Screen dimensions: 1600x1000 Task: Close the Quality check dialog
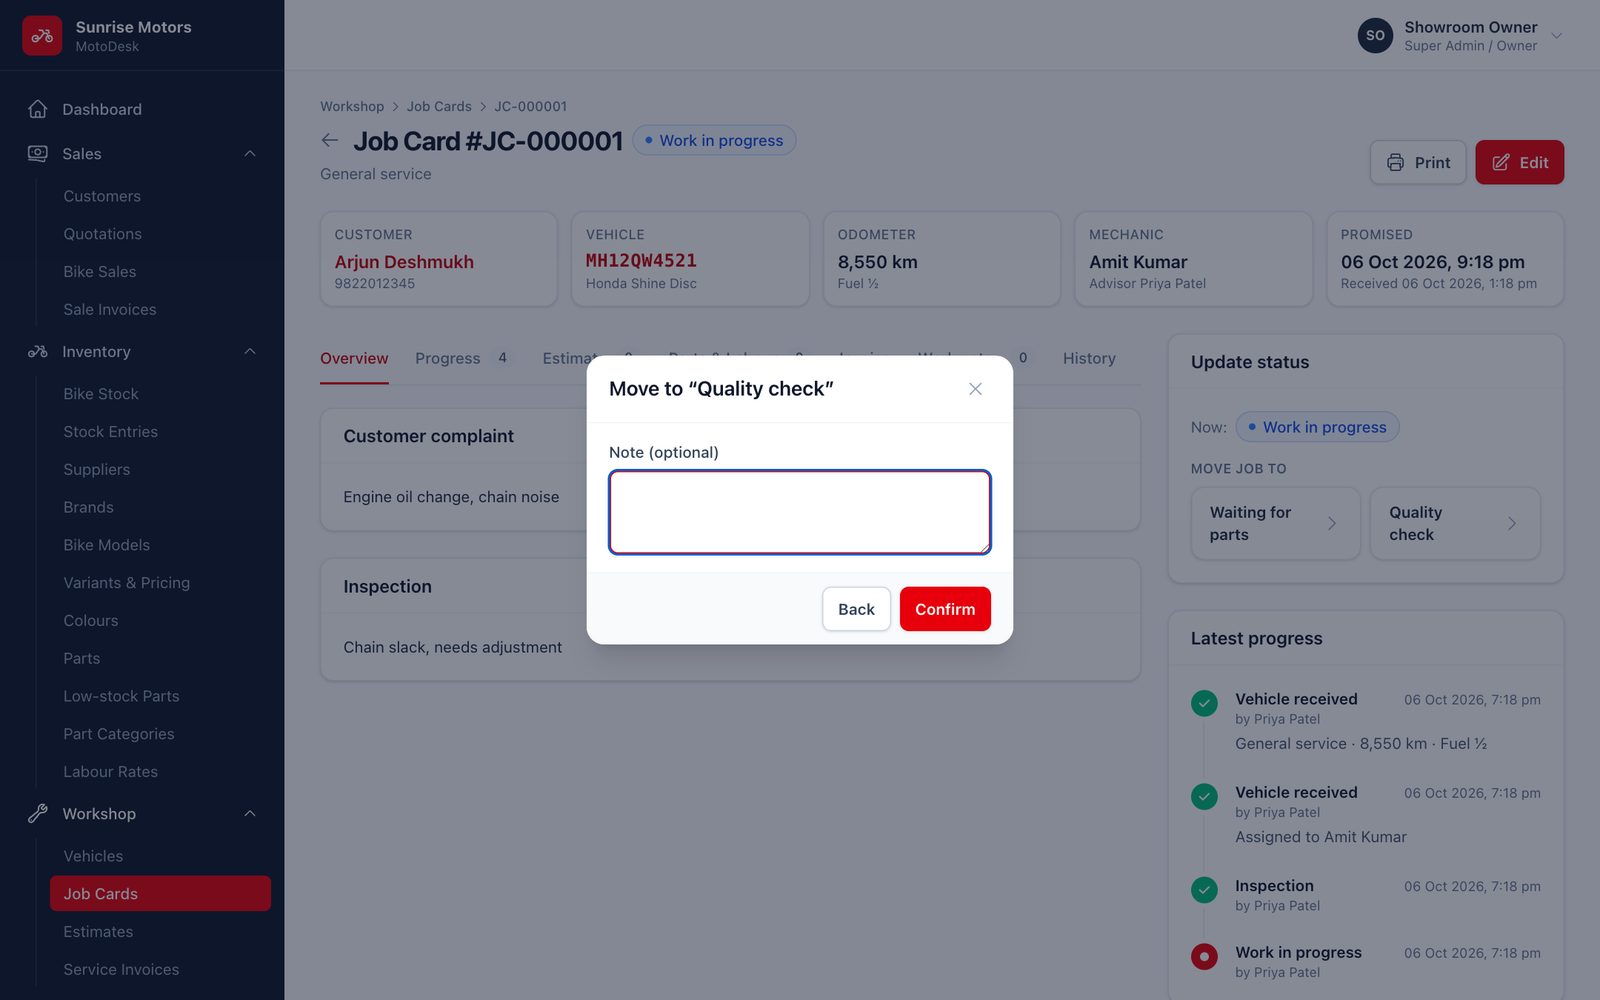click(975, 389)
